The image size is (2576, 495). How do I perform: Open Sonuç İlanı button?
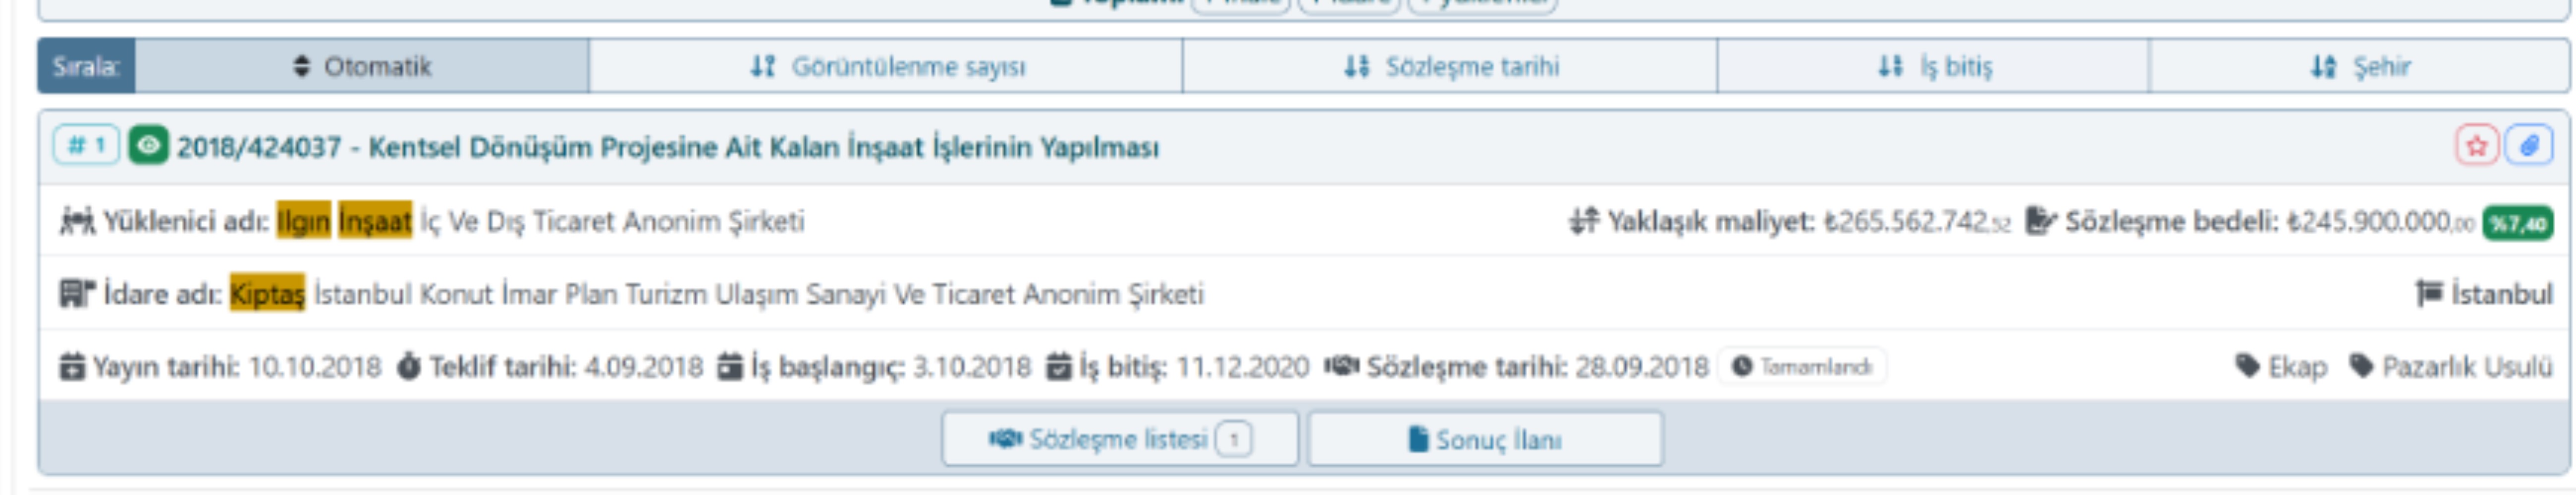coord(1486,439)
